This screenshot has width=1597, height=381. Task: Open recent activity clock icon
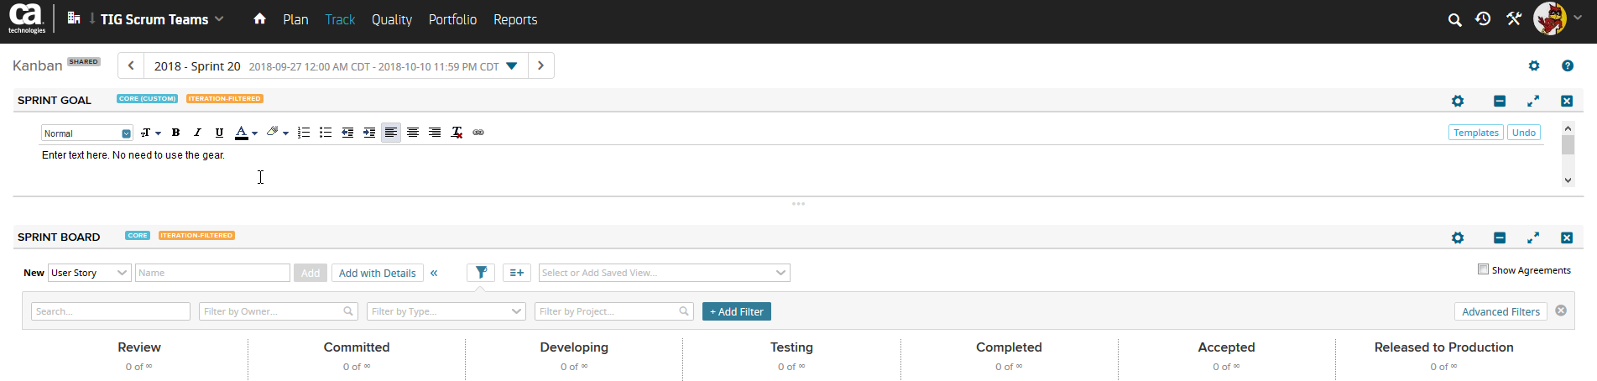point(1483,19)
